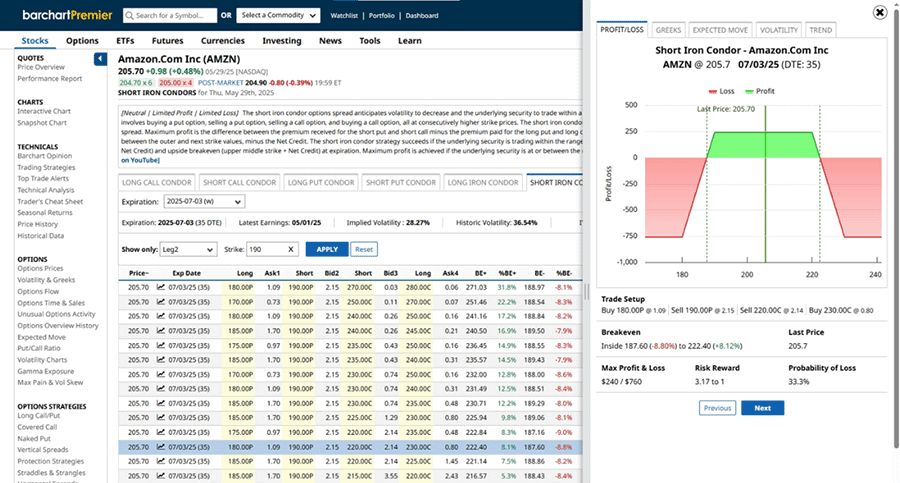The image size is (900, 483).
Task: Open chart icon in the BE+ 240.50 row
Action: coord(161,331)
